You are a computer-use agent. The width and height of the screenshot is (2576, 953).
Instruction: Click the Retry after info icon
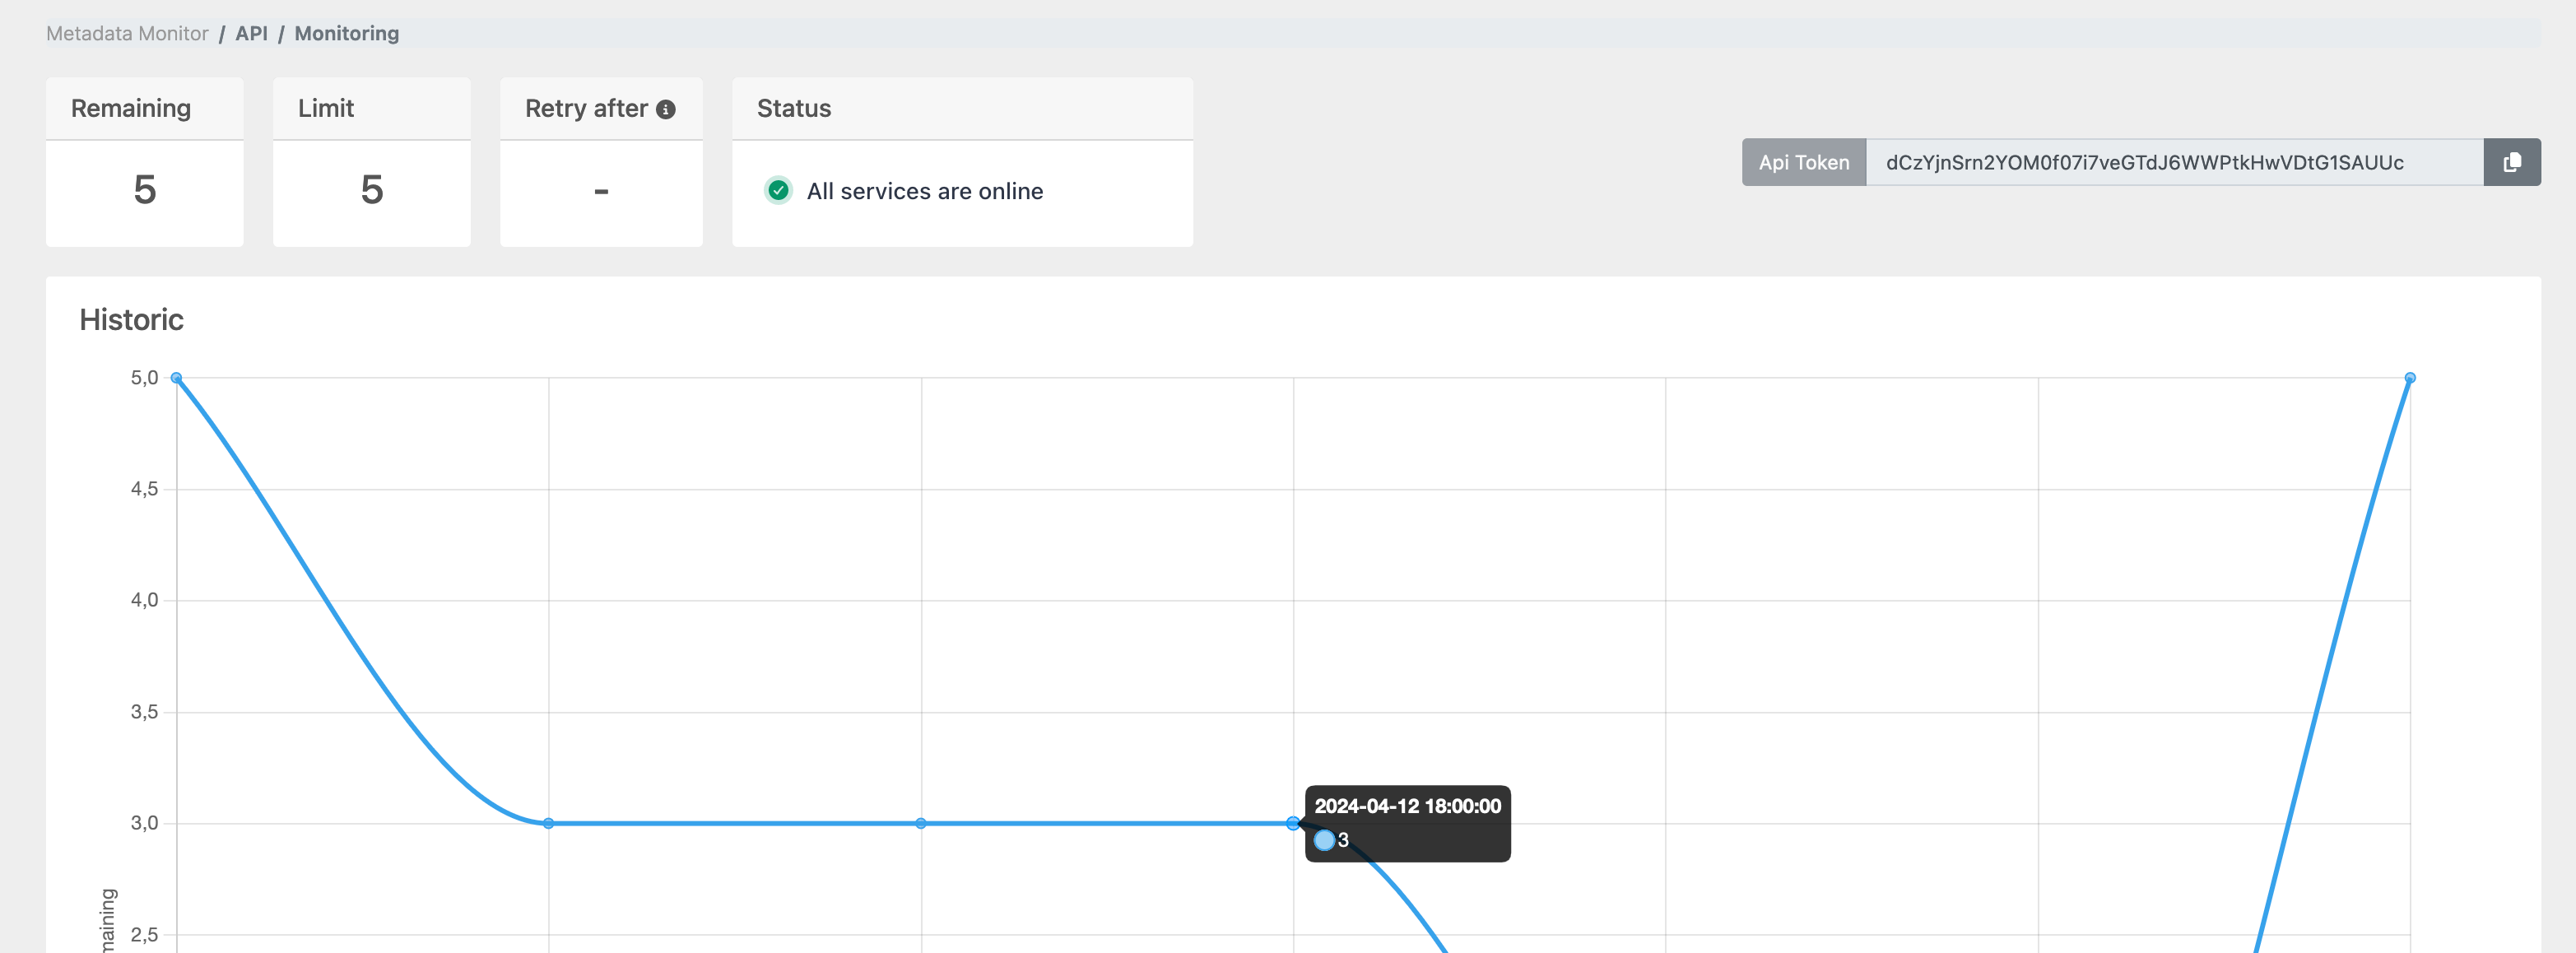pos(666,108)
